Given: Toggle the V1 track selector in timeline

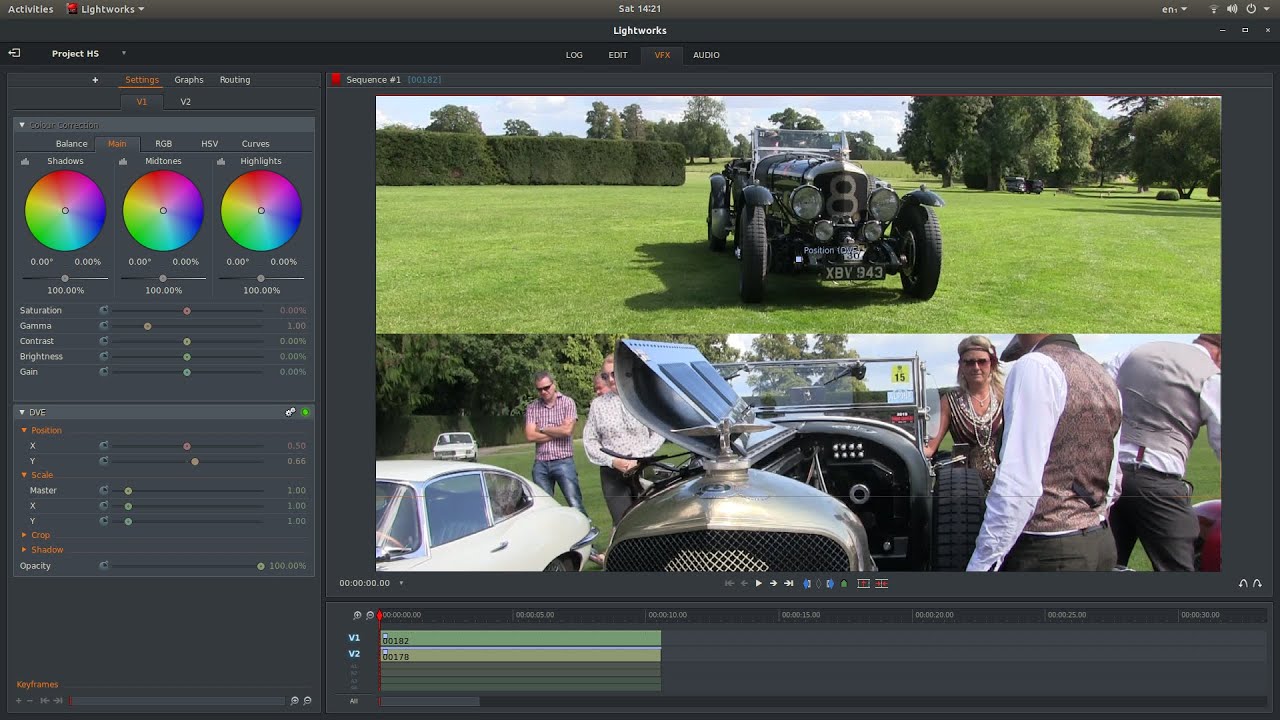Looking at the screenshot, I should (x=354, y=638).
